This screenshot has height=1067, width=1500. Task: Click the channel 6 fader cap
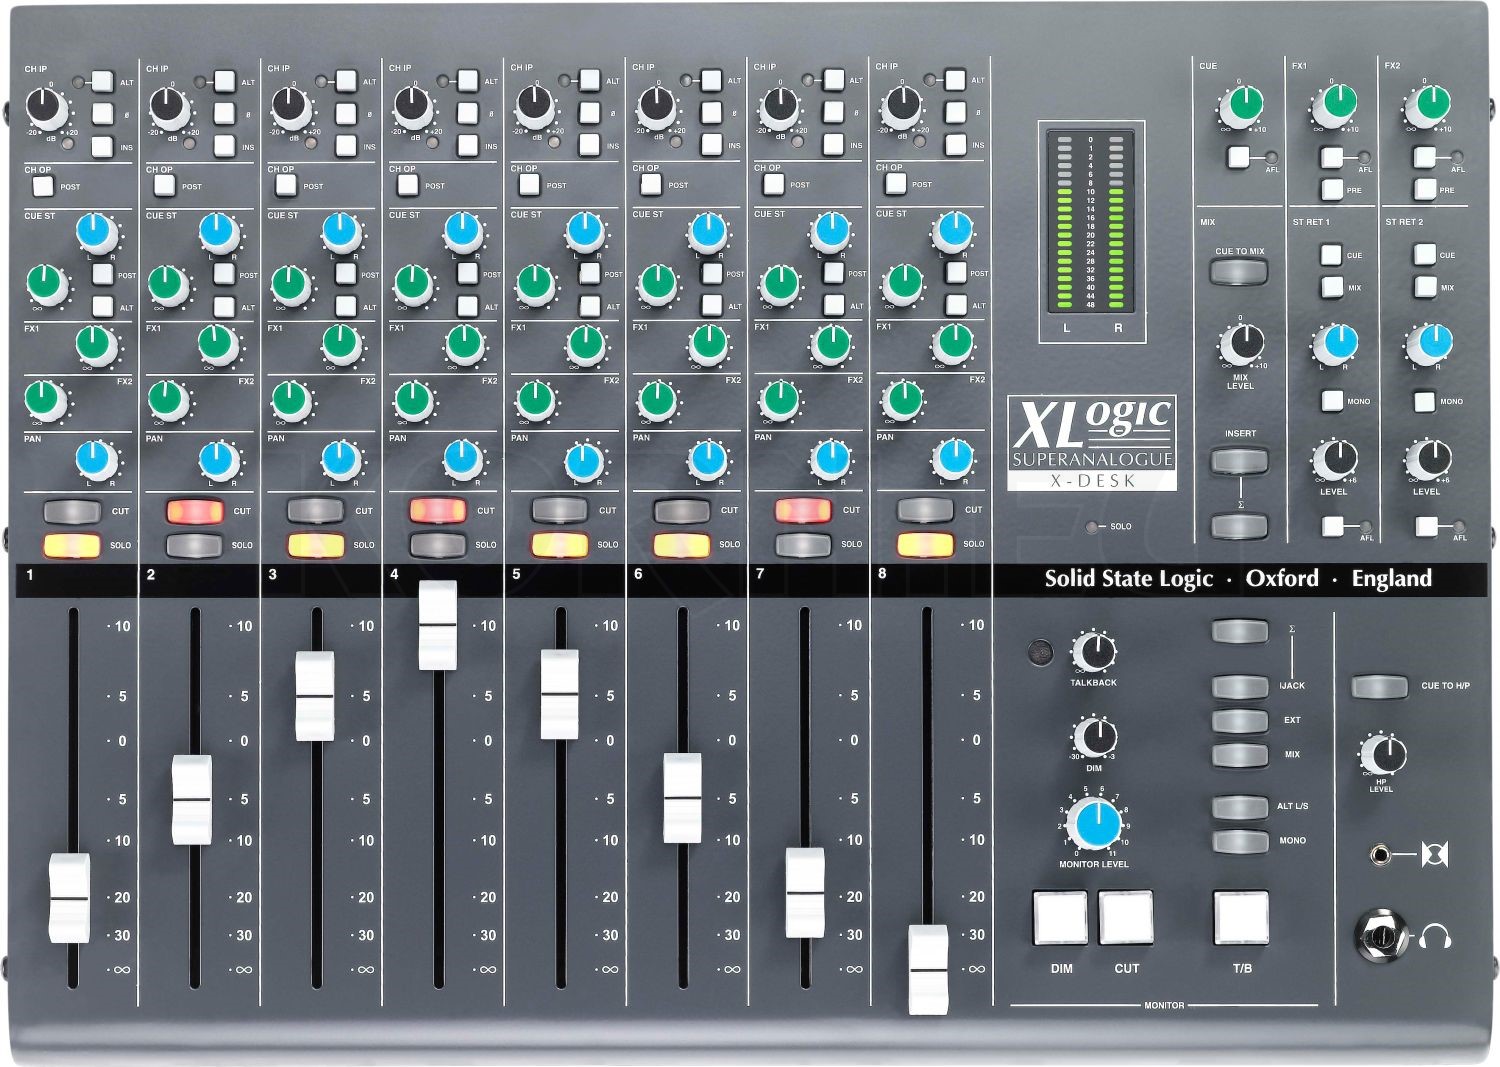click(x=683, y=798)
